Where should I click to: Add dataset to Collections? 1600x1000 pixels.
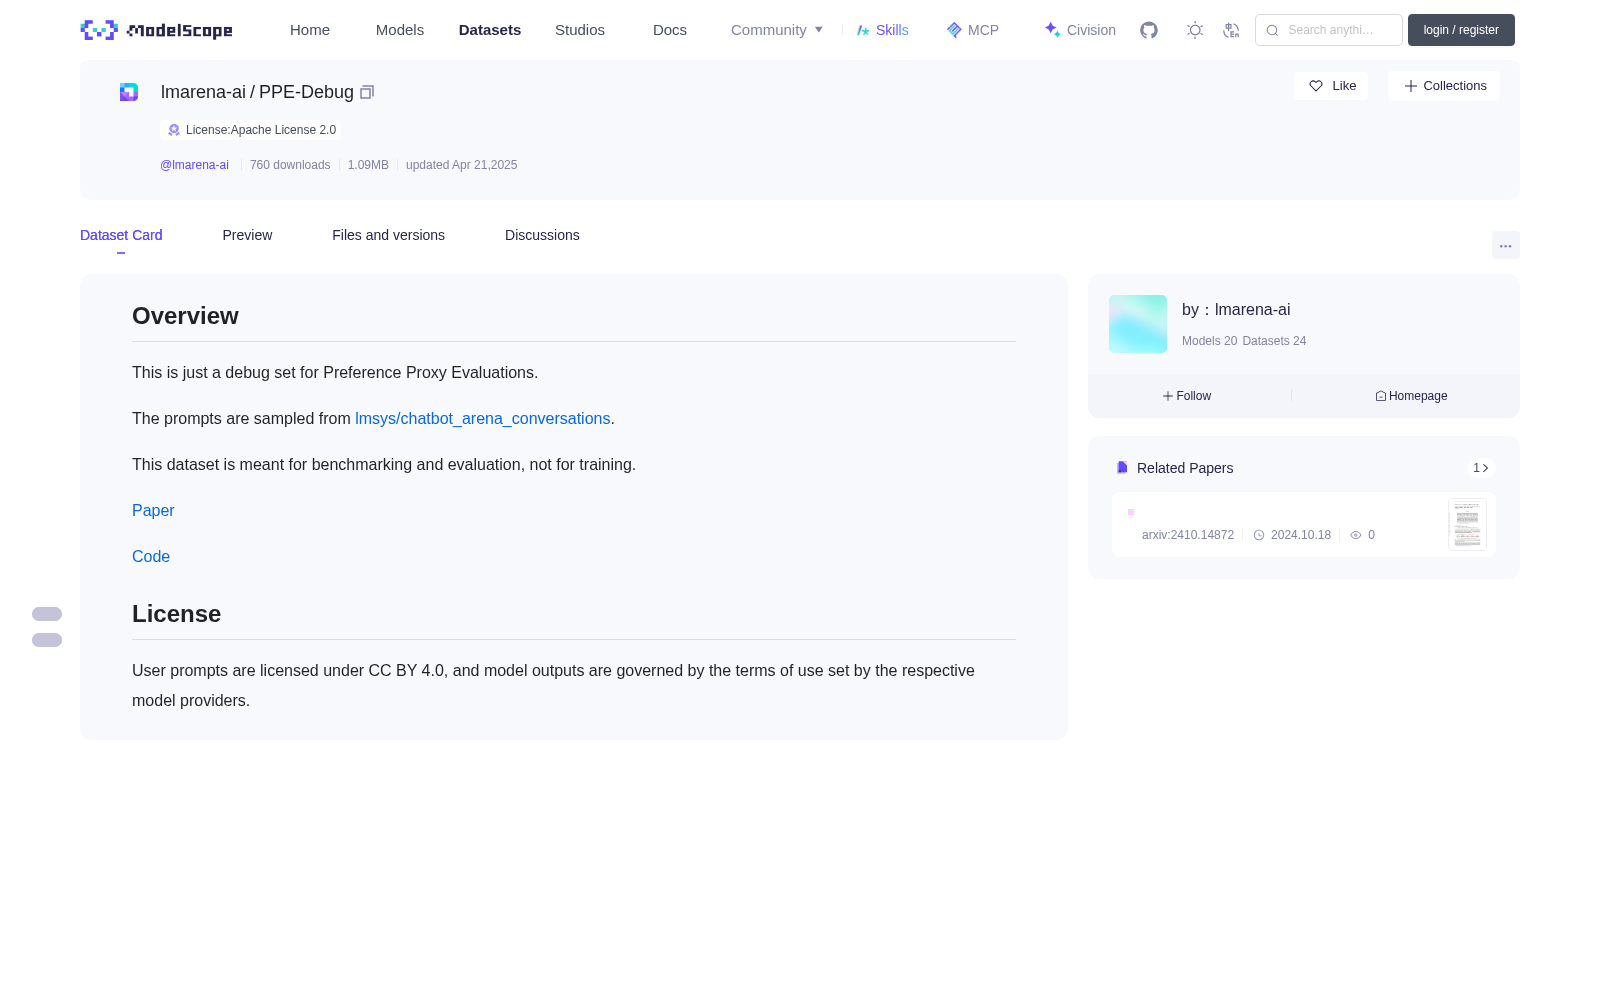coord(1444,86)
